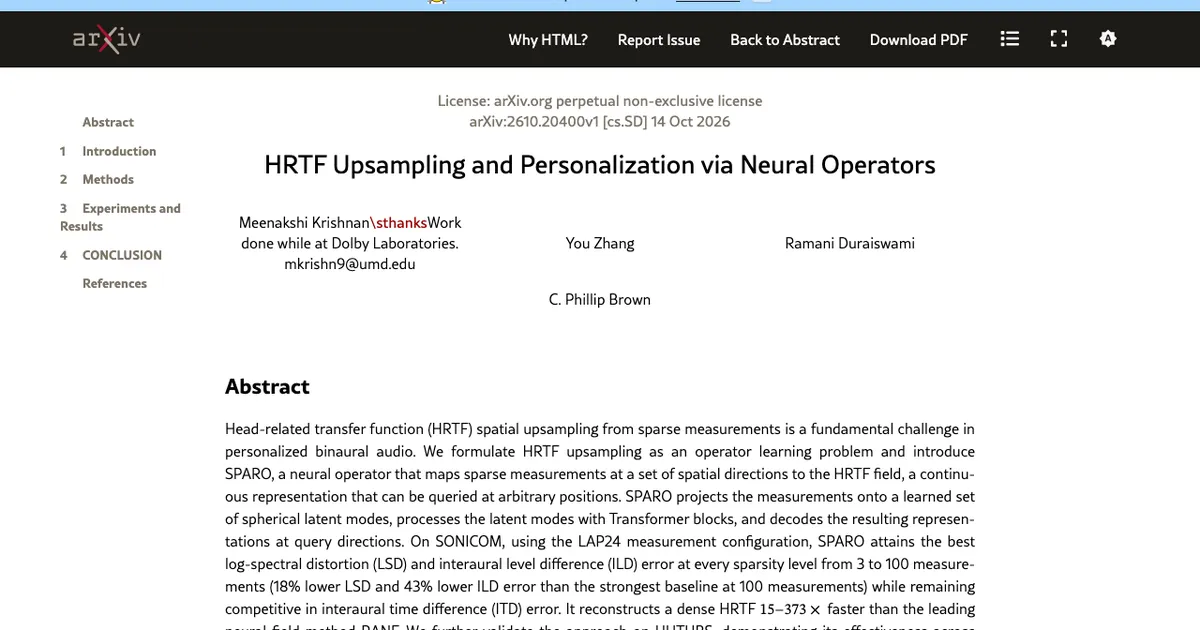The image size is (1200, 630).
Task: Click author name C. Phillip Brown
Action: [x=600, y=299]
